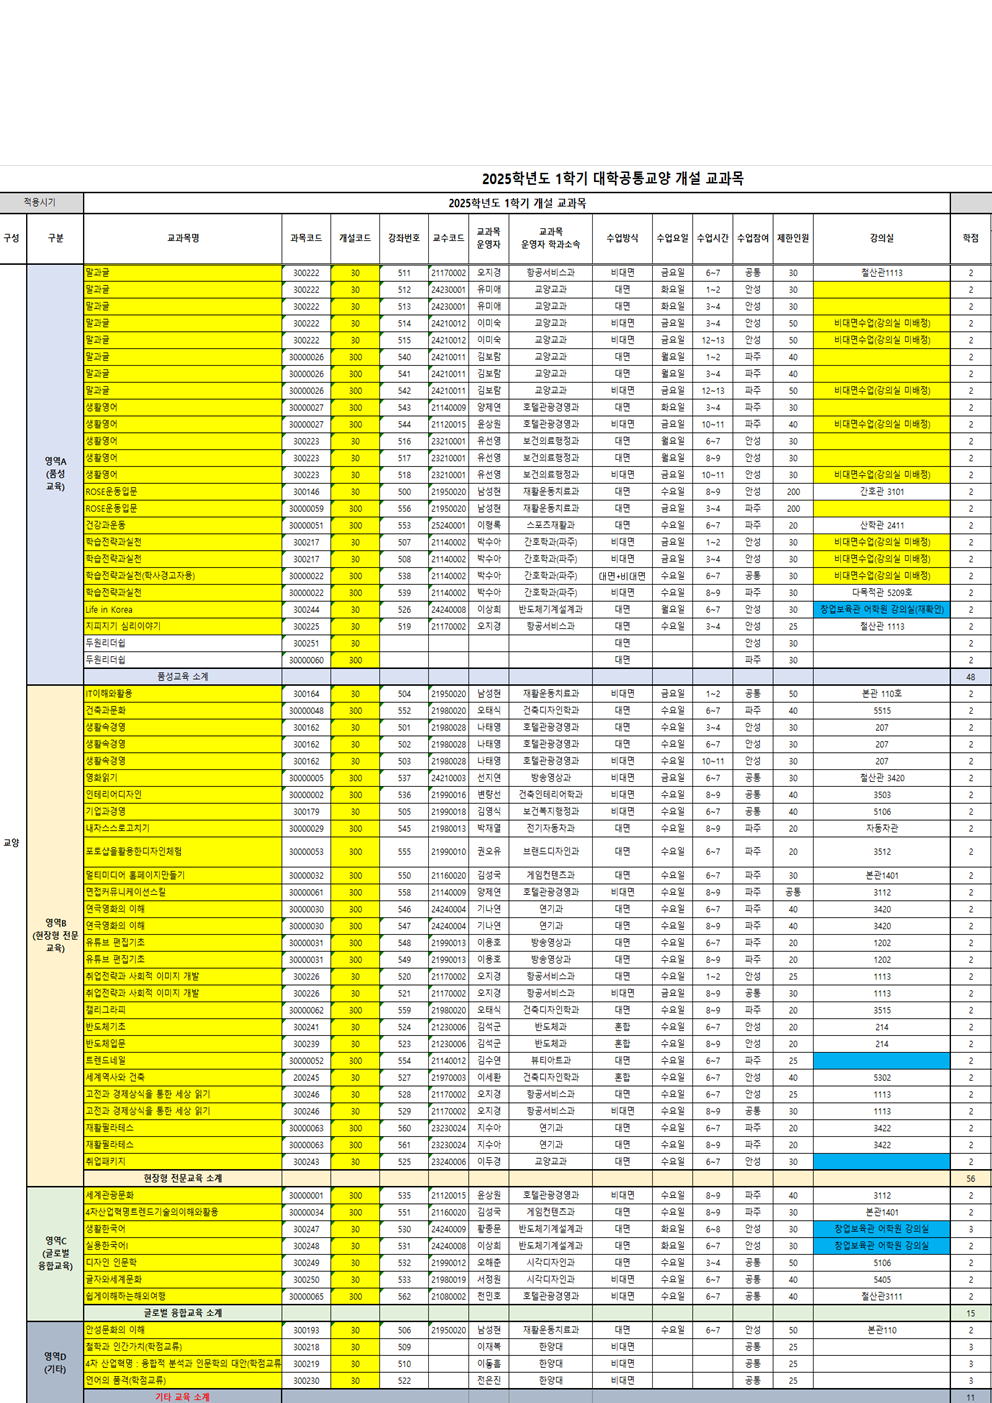Image resolution: width=992 pixels, height=1403 pixels.
Task: Click course cell '취업패키지'
Action: (183, 1161)
